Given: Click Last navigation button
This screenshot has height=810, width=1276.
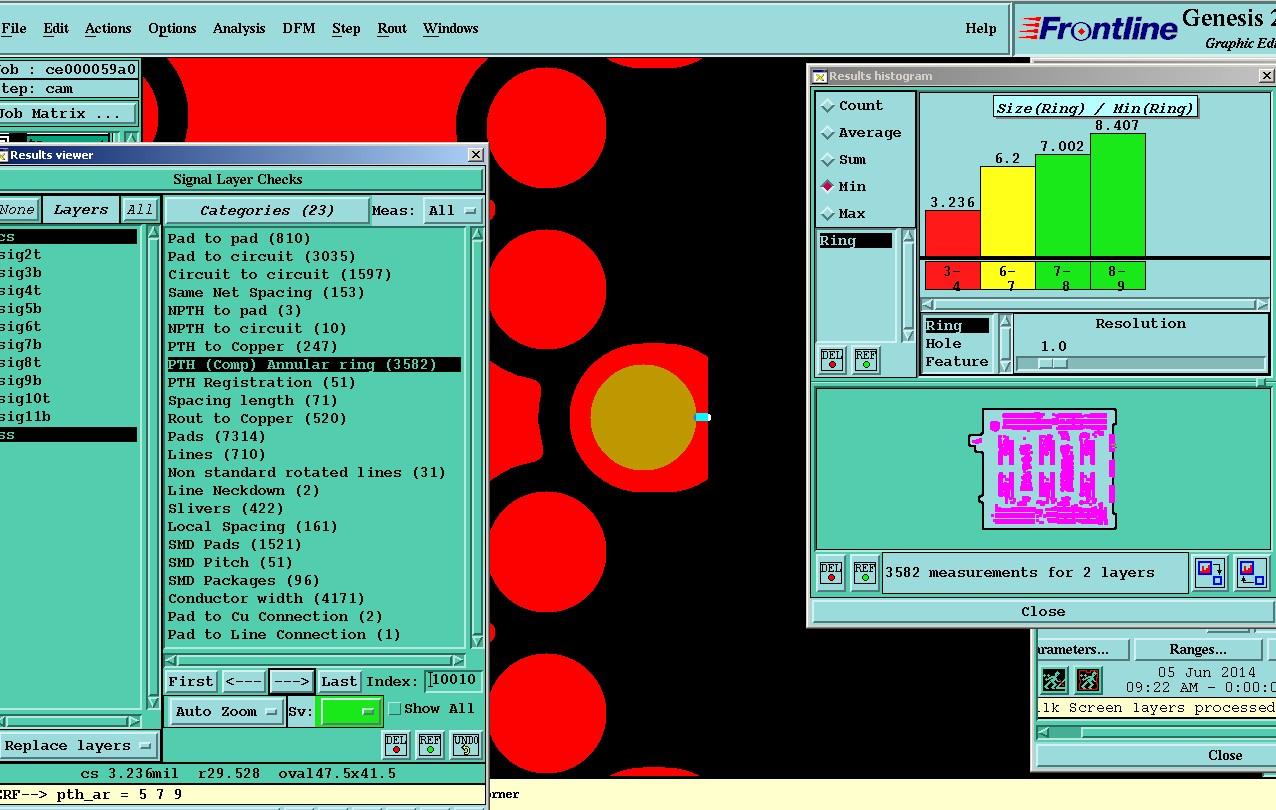Looking at the screenshot, I should click(x=339, y=681).
